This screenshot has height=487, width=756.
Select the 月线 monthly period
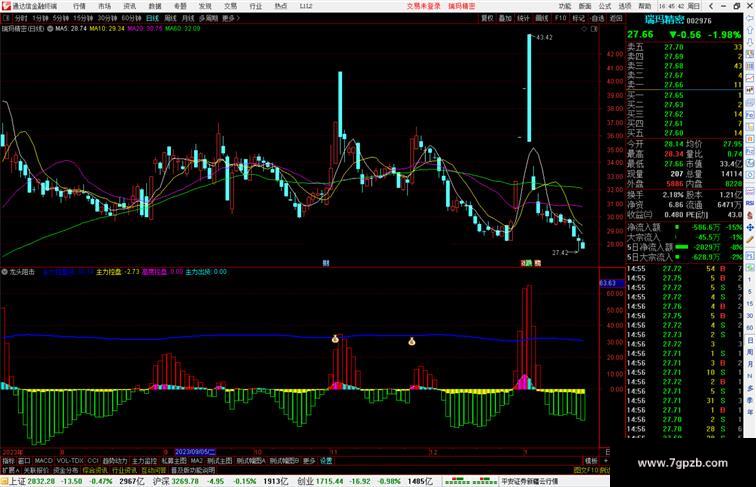[x=188, y=18]
